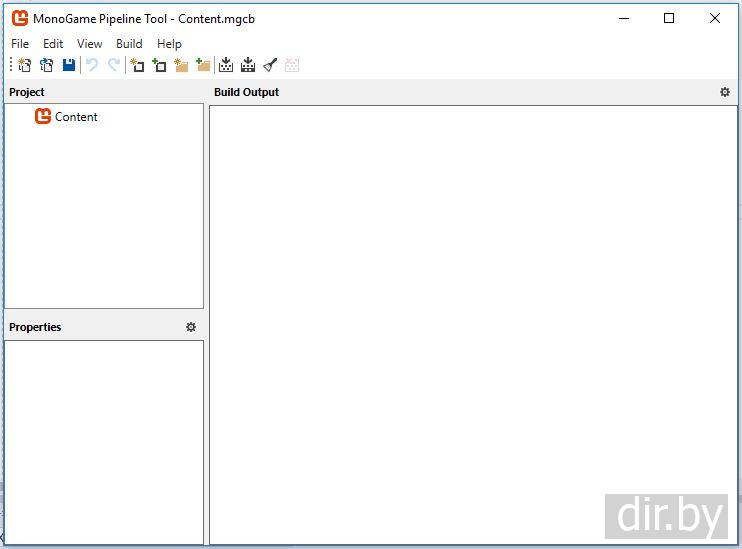
Task: Open the View menu
Action: click(89, 44)
